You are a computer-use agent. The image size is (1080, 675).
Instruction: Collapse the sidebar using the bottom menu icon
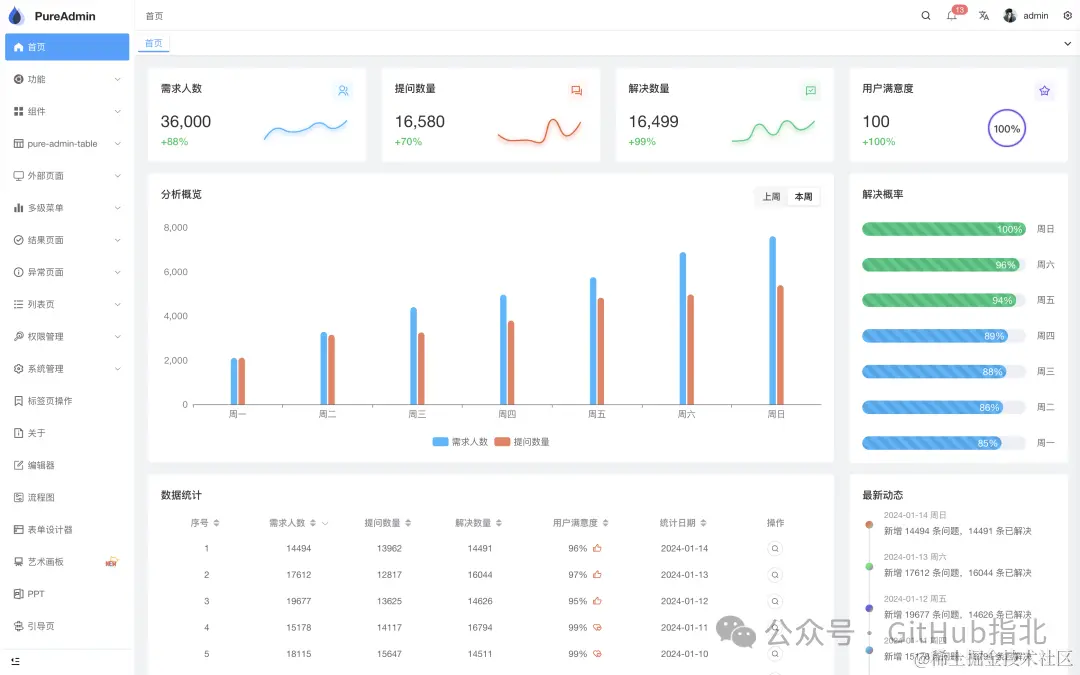[x=15, y=661]
